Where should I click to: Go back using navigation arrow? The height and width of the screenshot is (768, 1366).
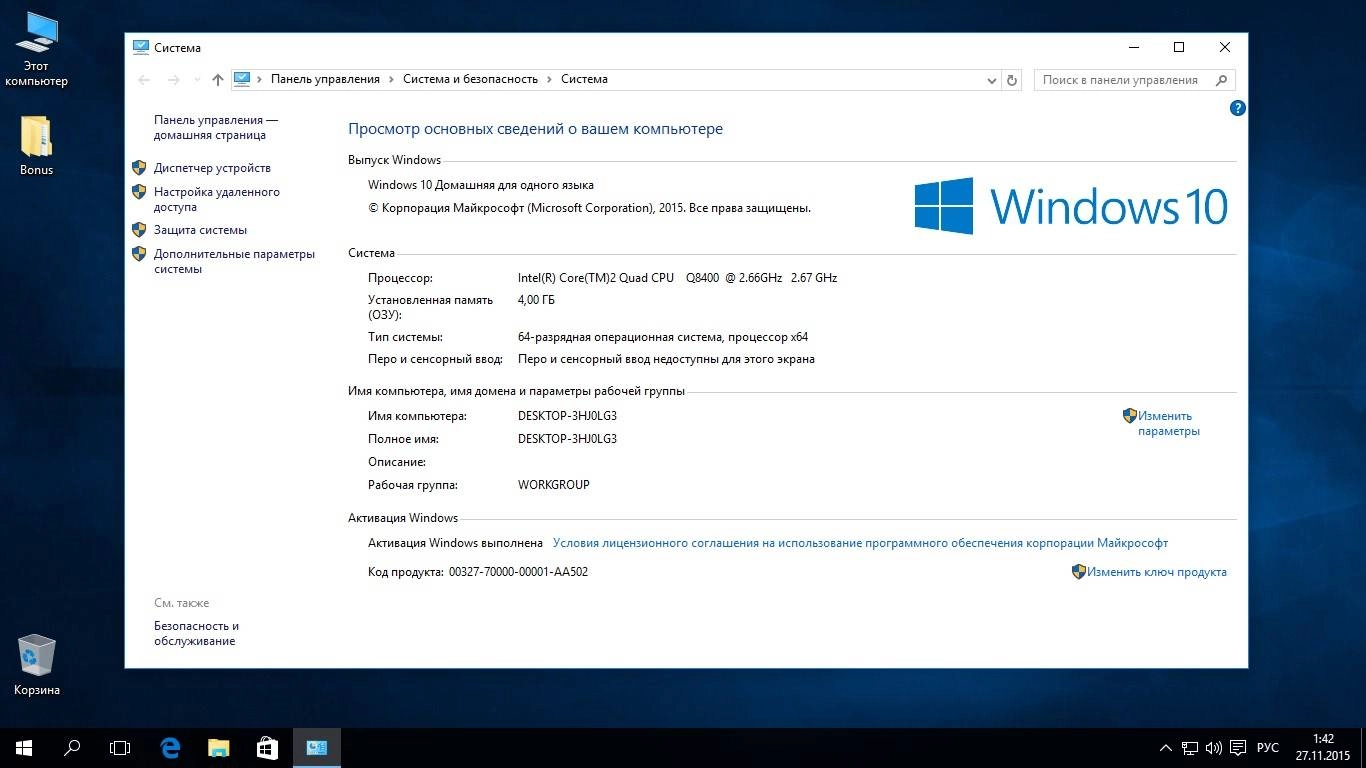coord(144,80)
